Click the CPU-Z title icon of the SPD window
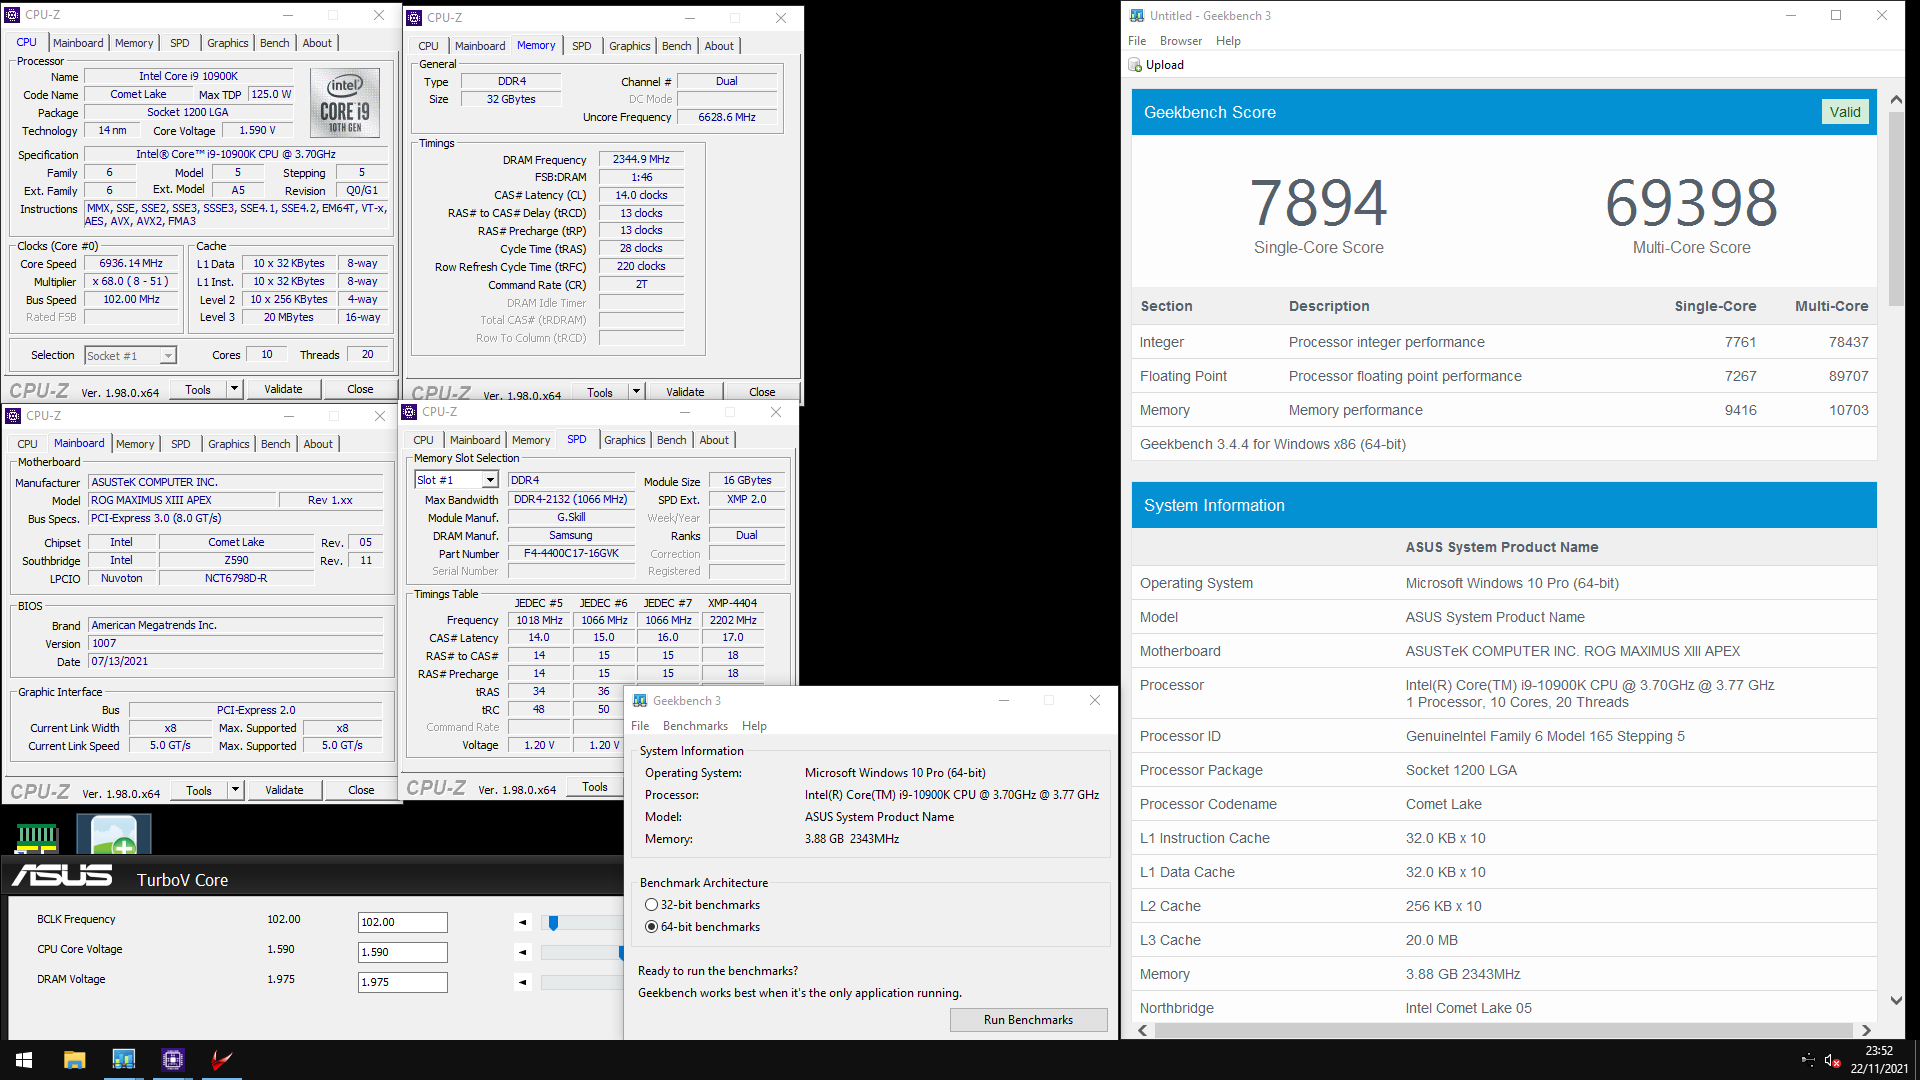Screen dimensions: 1920x1080 click(x=409, y=412)
